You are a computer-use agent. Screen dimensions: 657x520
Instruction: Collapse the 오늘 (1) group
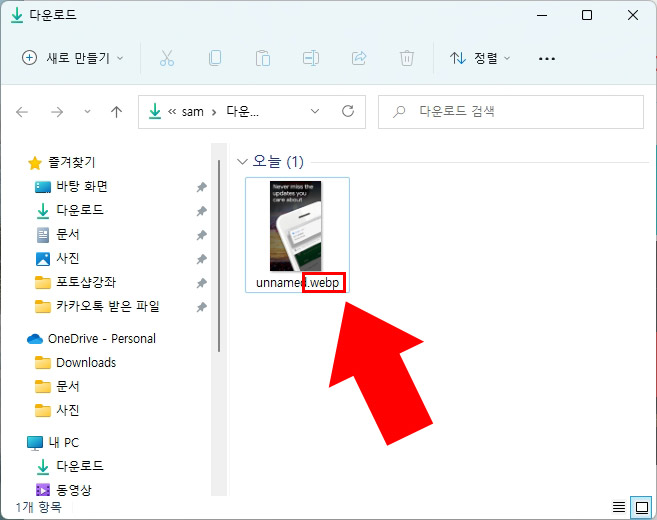pos(242,162)
